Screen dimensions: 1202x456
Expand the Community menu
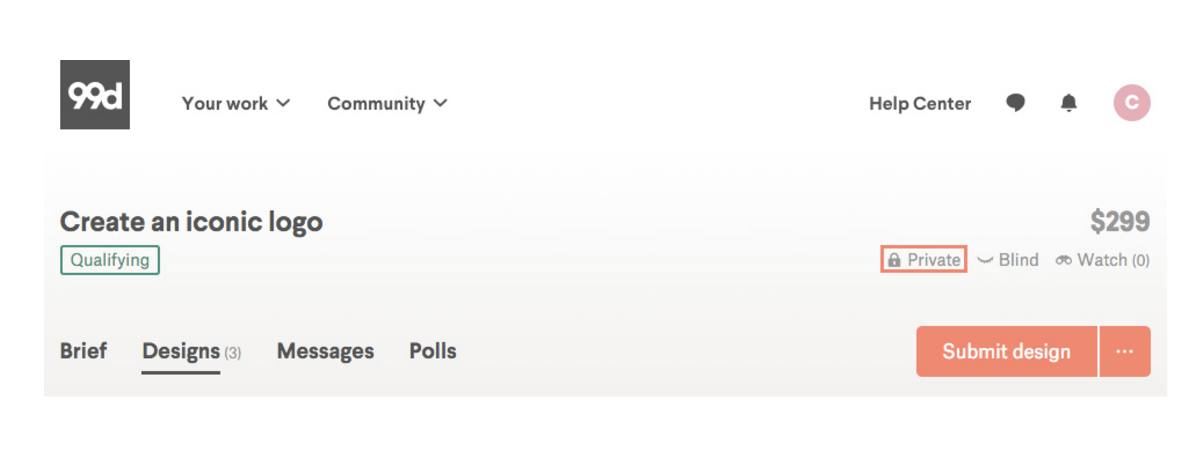[x=386, y=103]
